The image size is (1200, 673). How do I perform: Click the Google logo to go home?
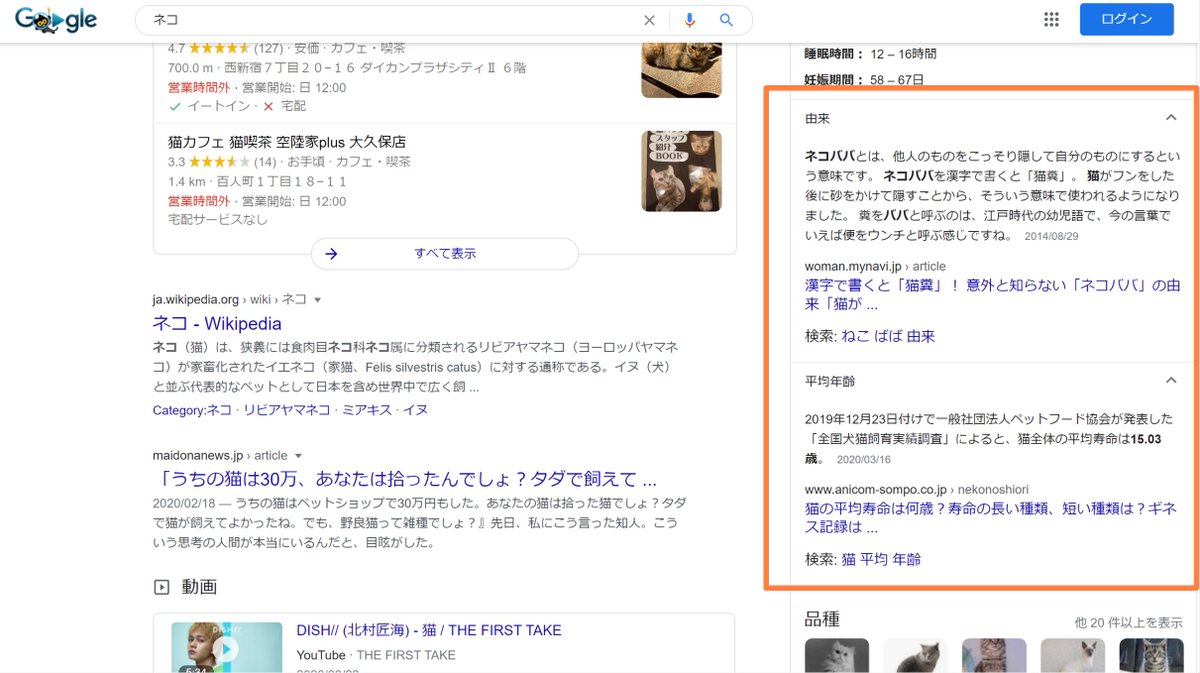pos(57,19)
